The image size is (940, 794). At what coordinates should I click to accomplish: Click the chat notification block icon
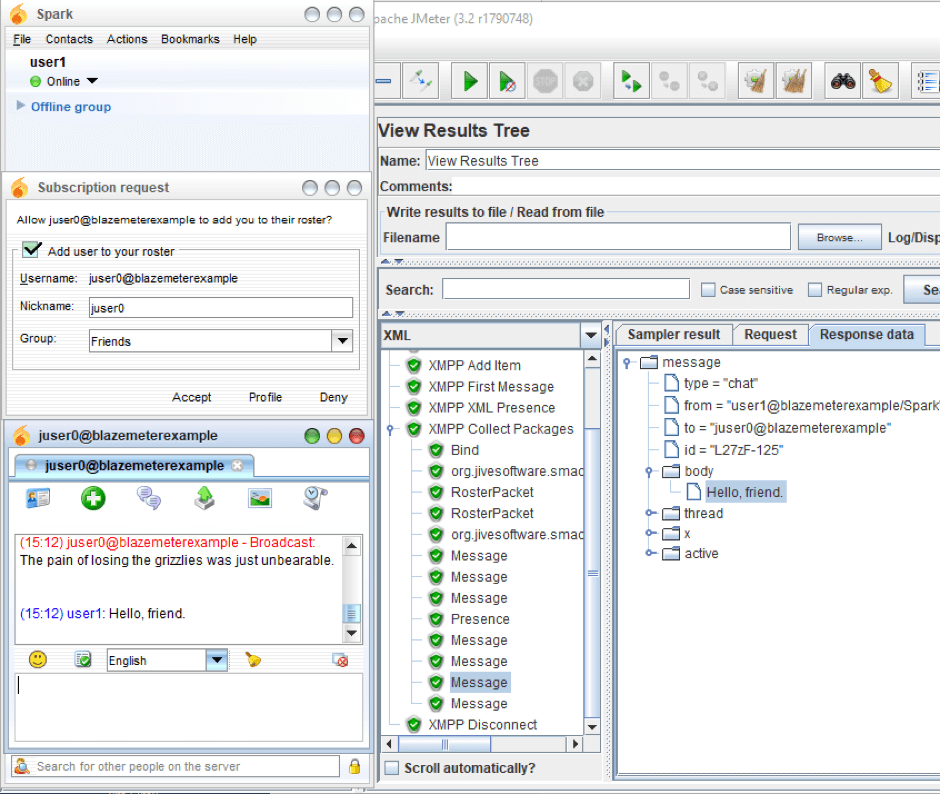coord(341,660)
